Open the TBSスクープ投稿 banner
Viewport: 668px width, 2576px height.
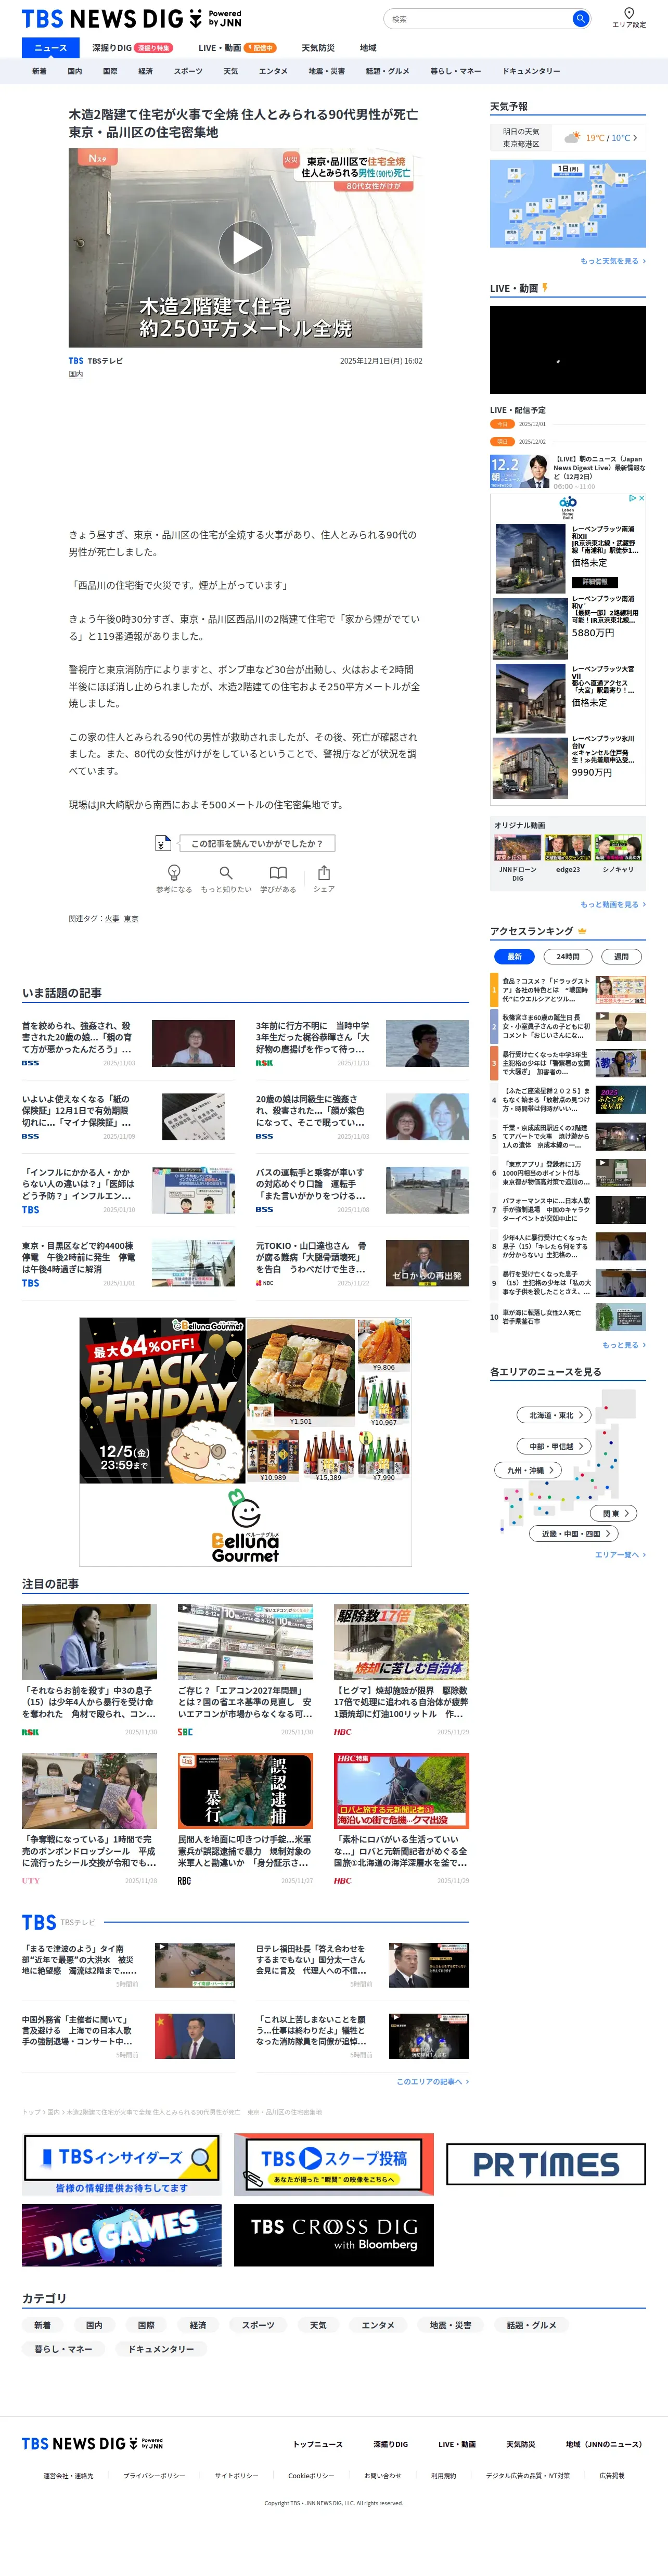334,2165
